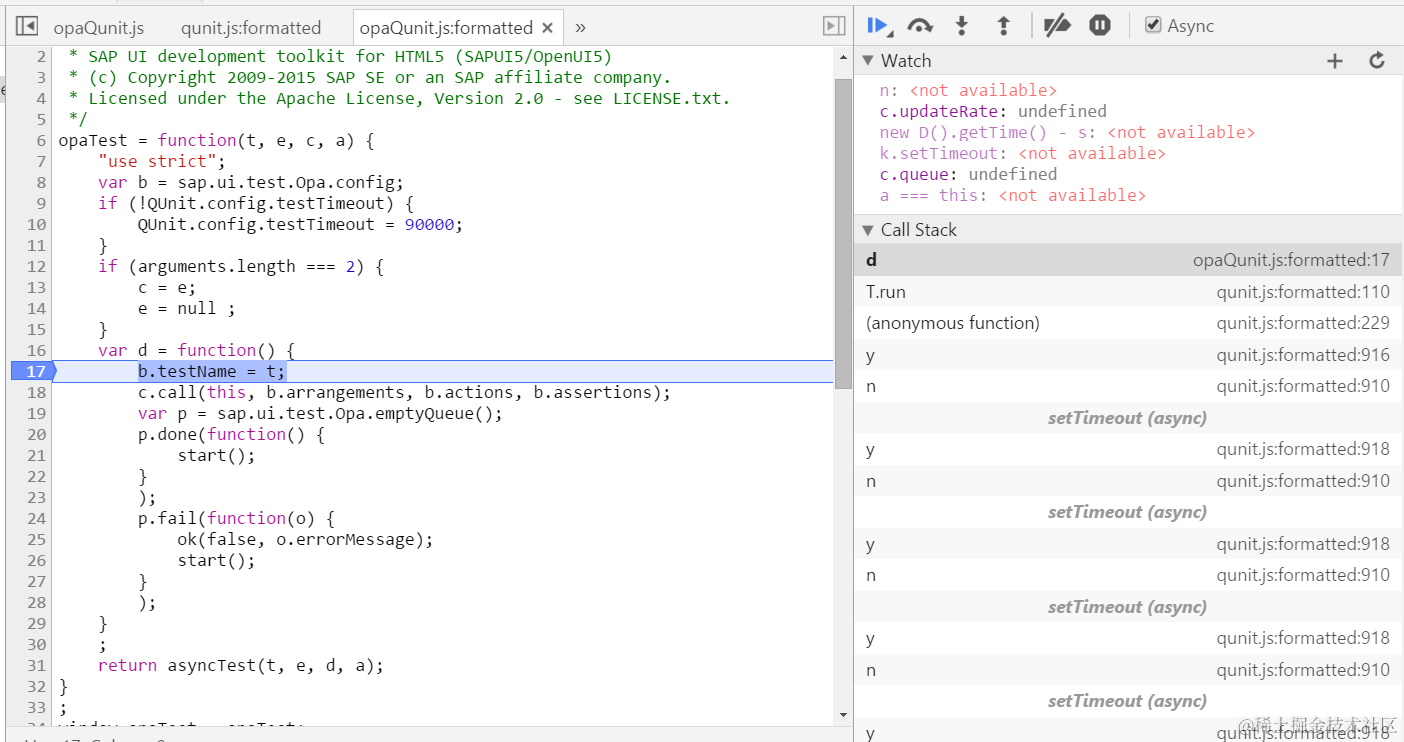Click watch expression c.updateRate
This screenshot has width=1404, height=742.
[993, 111]
